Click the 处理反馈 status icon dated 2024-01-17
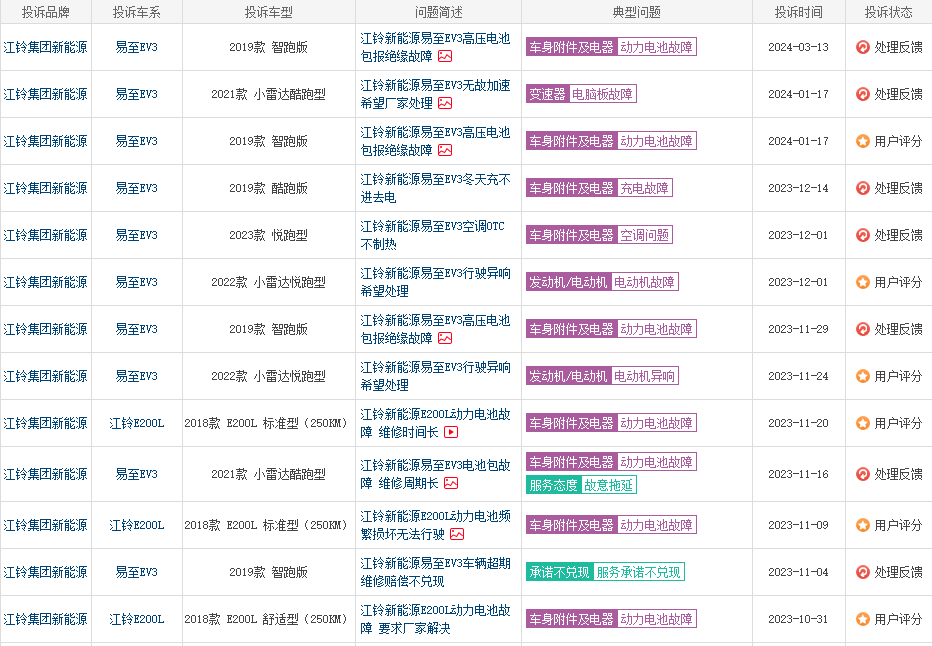Viewport: 932px width, 646px height. [x=863, y=94]
